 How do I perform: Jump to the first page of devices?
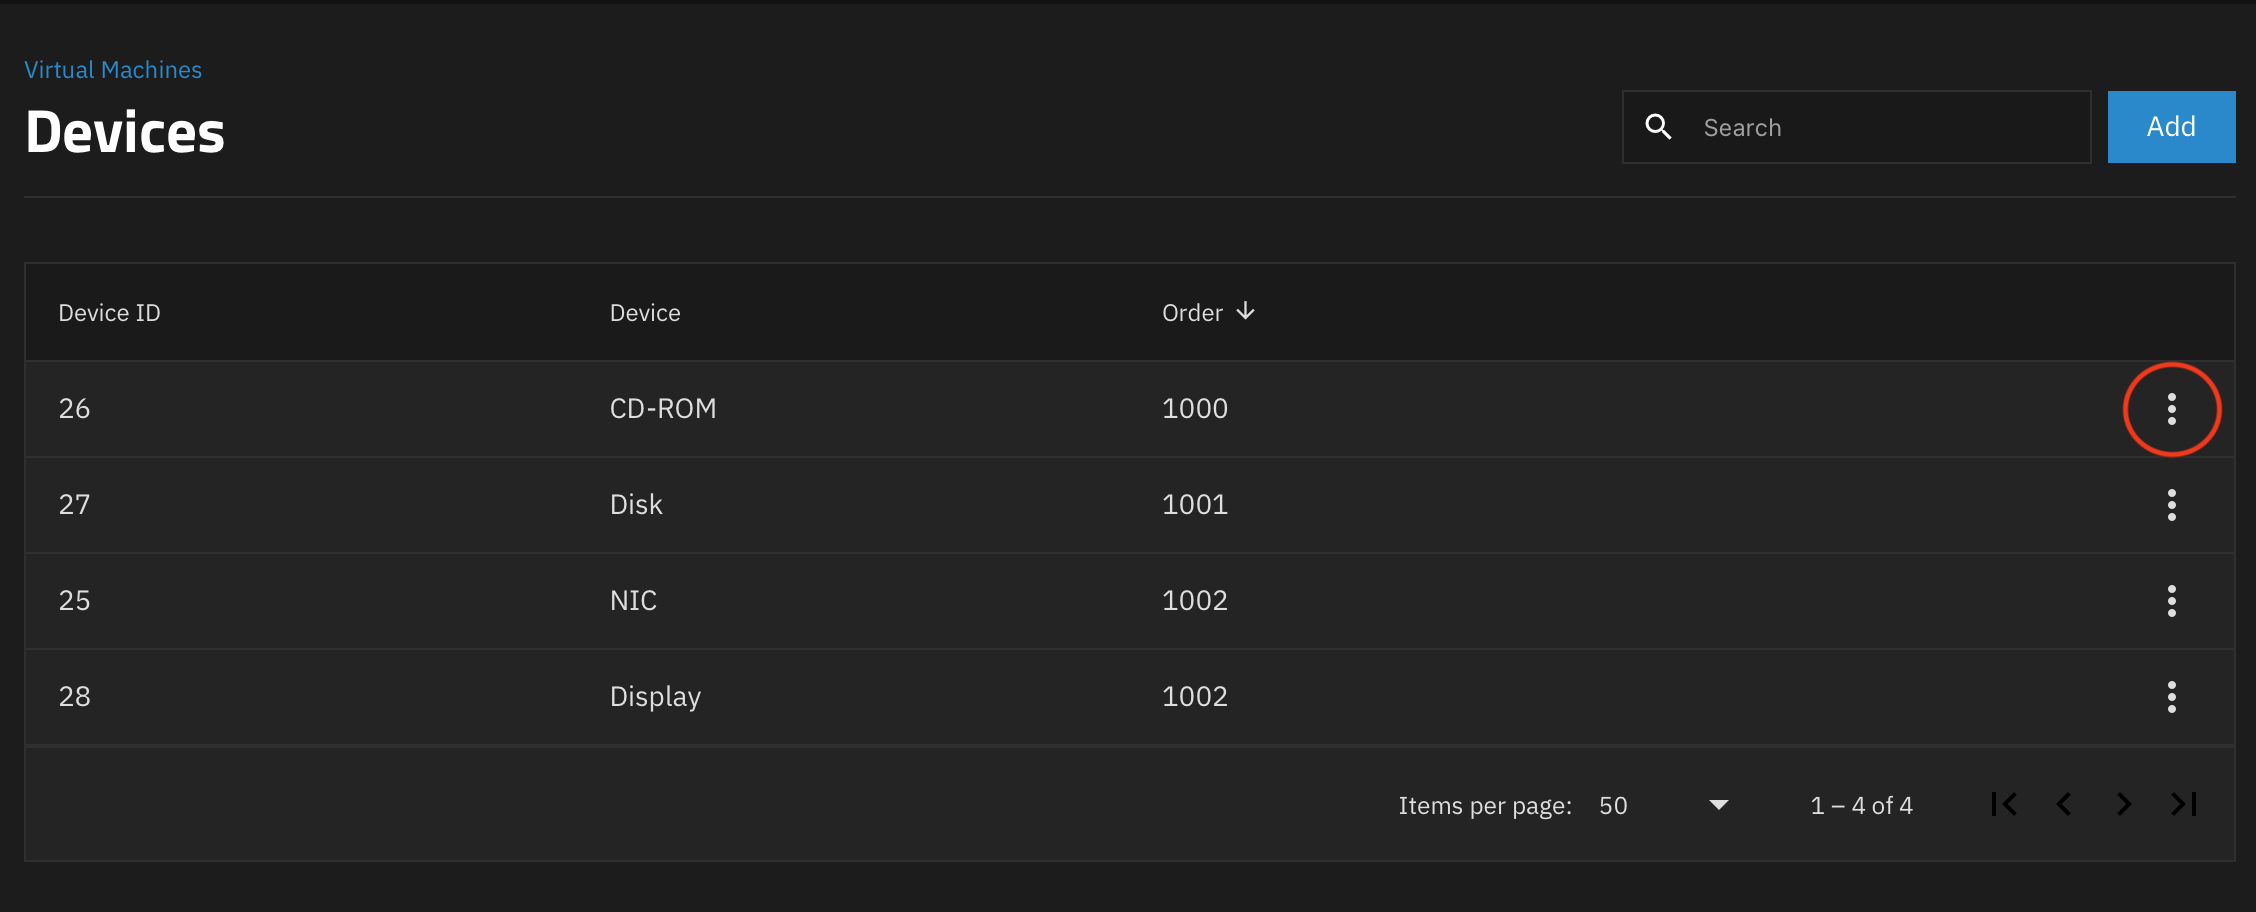2003,804
